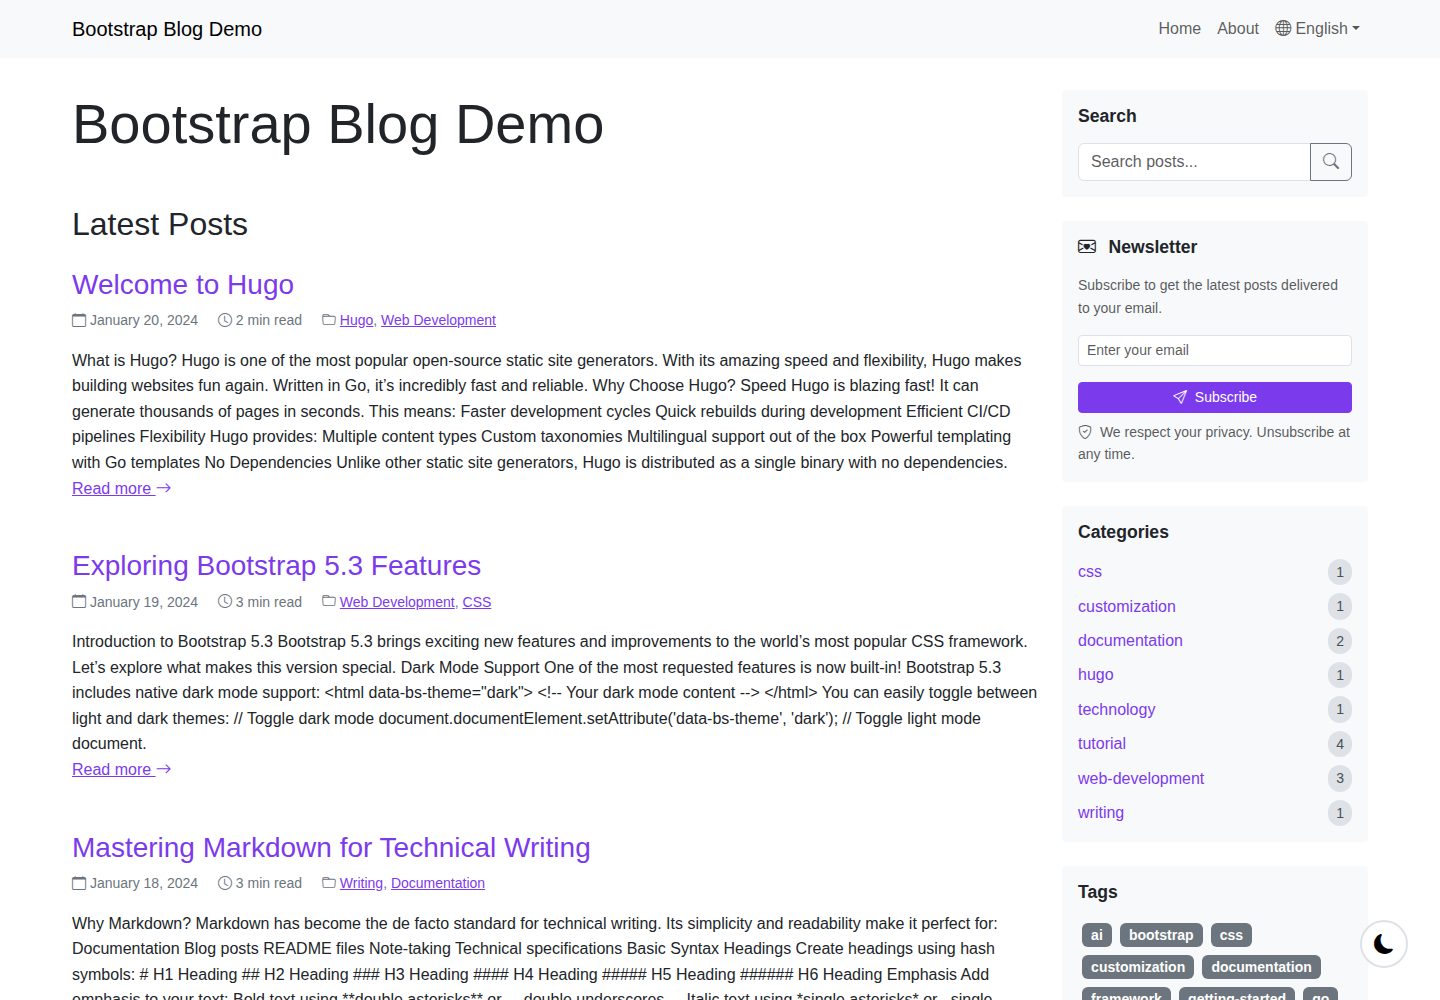This screenshot has width=1440, height=1000.
Task: Select writing in Categories list
Action: (x=1101, y=812)
